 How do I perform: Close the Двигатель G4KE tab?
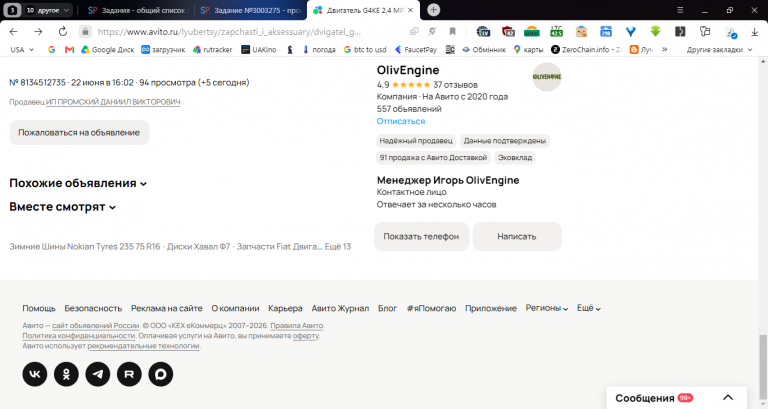(410, 10)
